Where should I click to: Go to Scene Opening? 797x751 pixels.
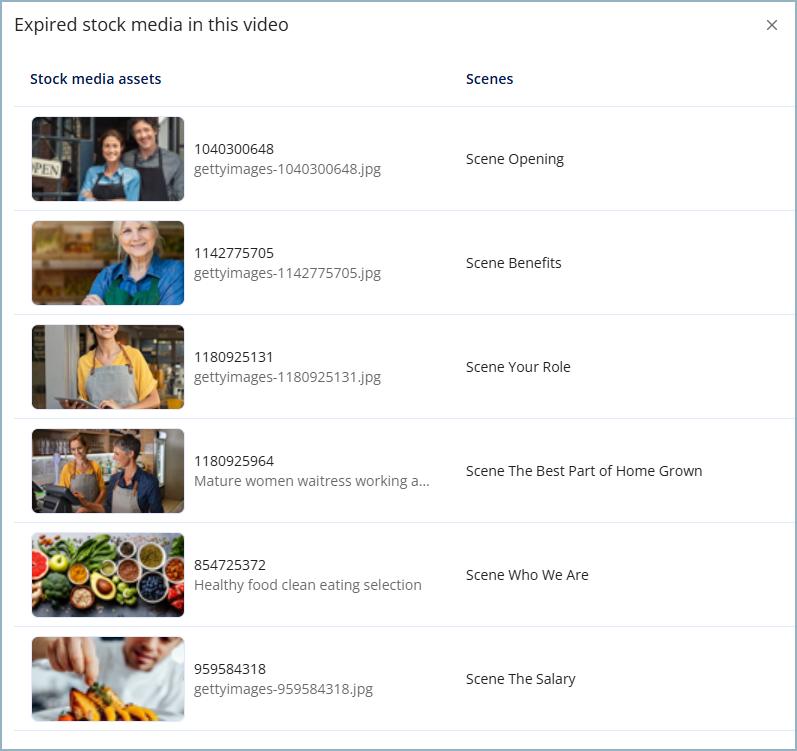[x=514, y=159]
